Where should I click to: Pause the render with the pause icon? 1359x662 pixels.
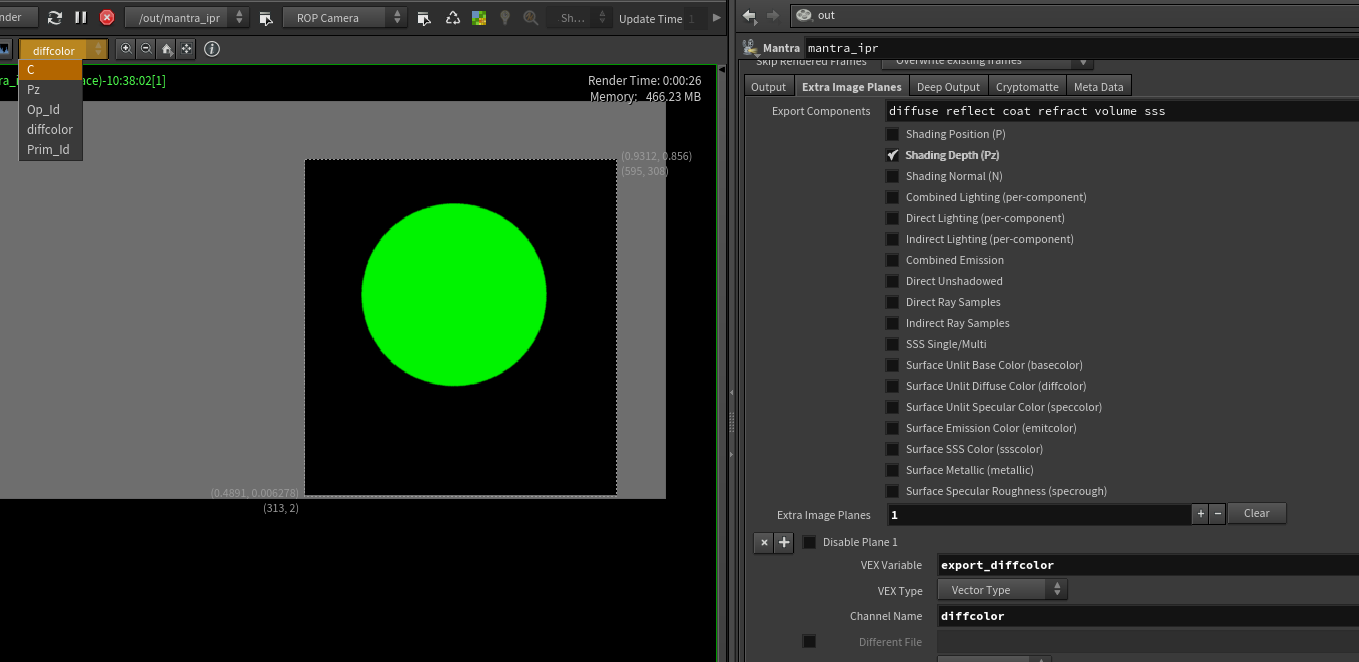coord(81,18)
